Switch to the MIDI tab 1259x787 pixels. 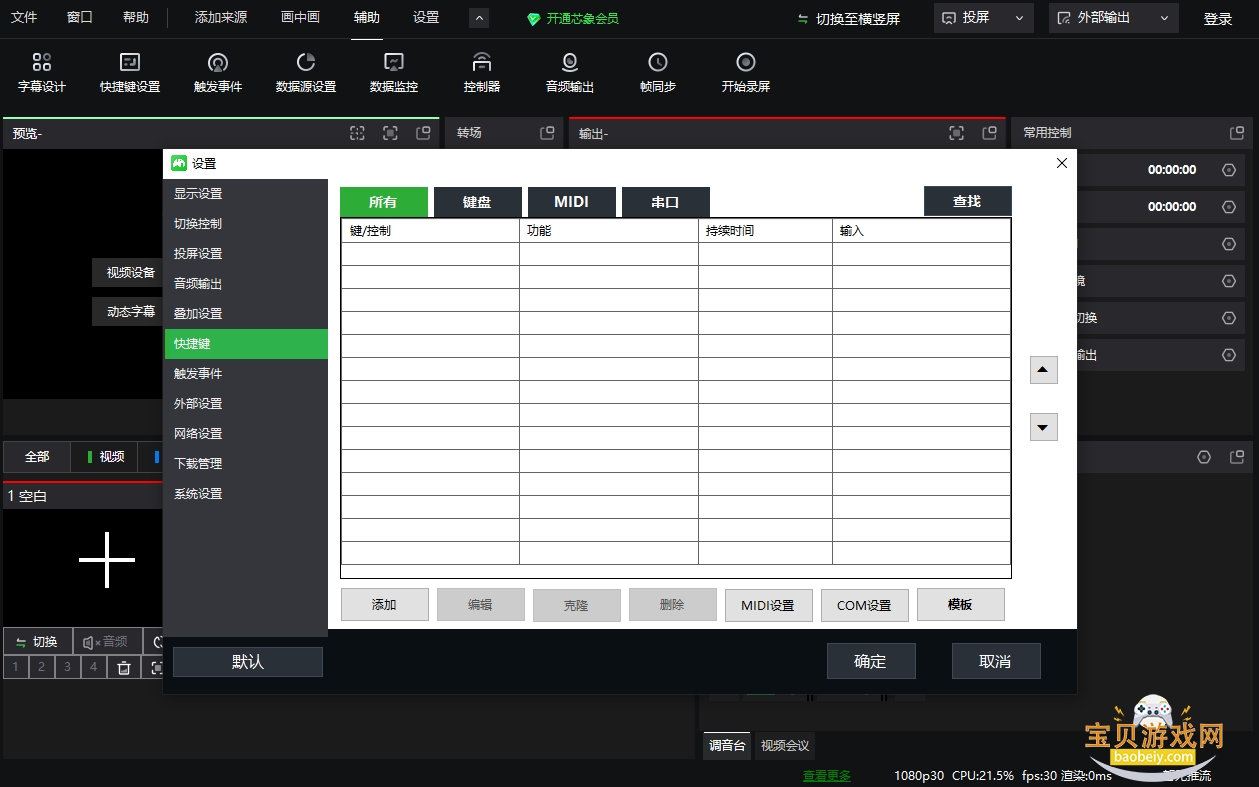(572, 202)
